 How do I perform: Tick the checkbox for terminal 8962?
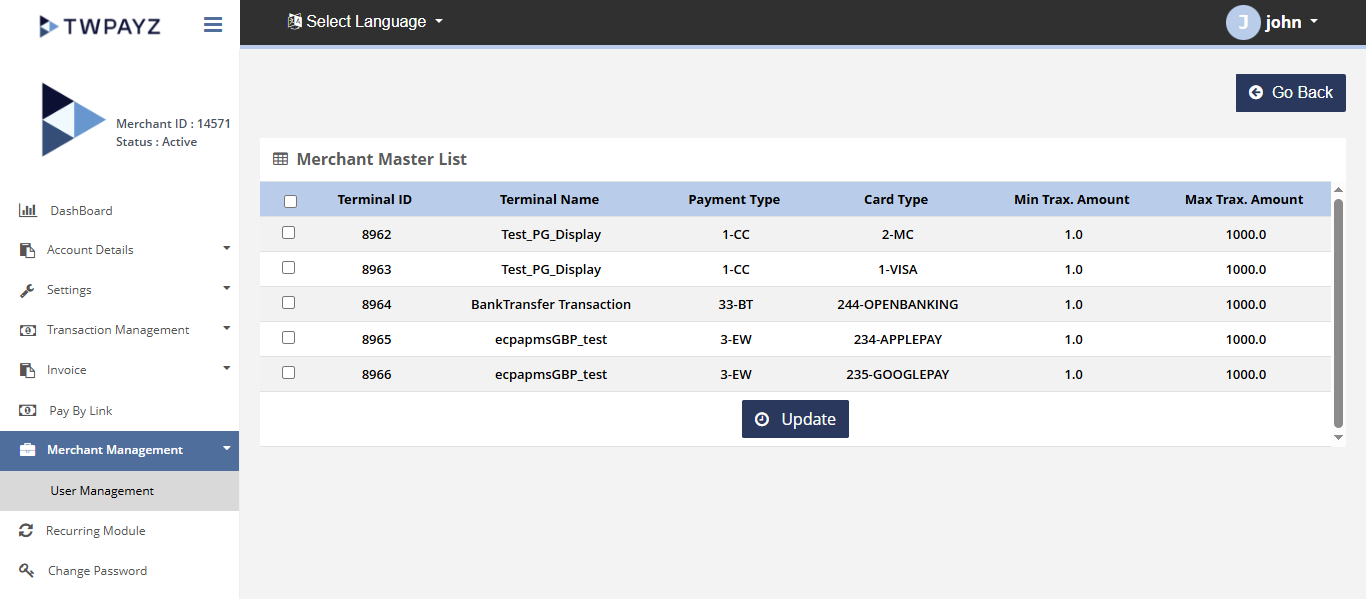tap(289, 232)
